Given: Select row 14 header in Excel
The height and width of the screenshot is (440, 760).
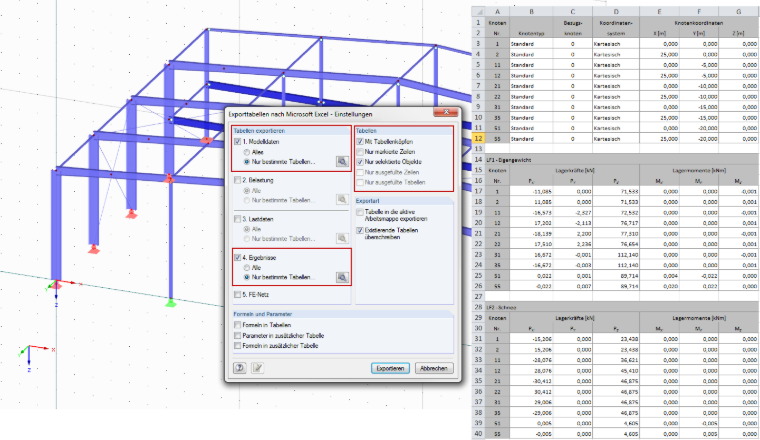Looking at the screenshot, I should click(478, 159).
